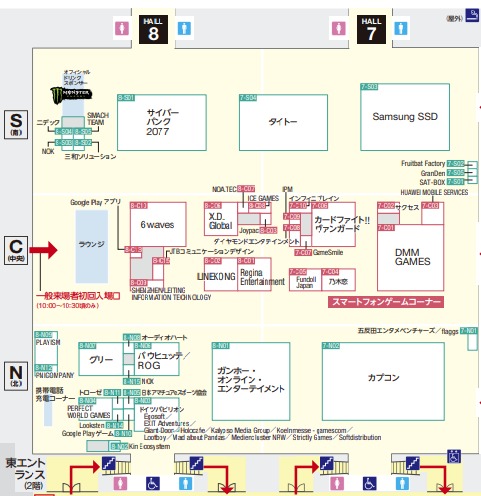The width and height of the screenshot is (481, 496).
Task: Click the SMACH TEAM label
Action: coord(98,119)
